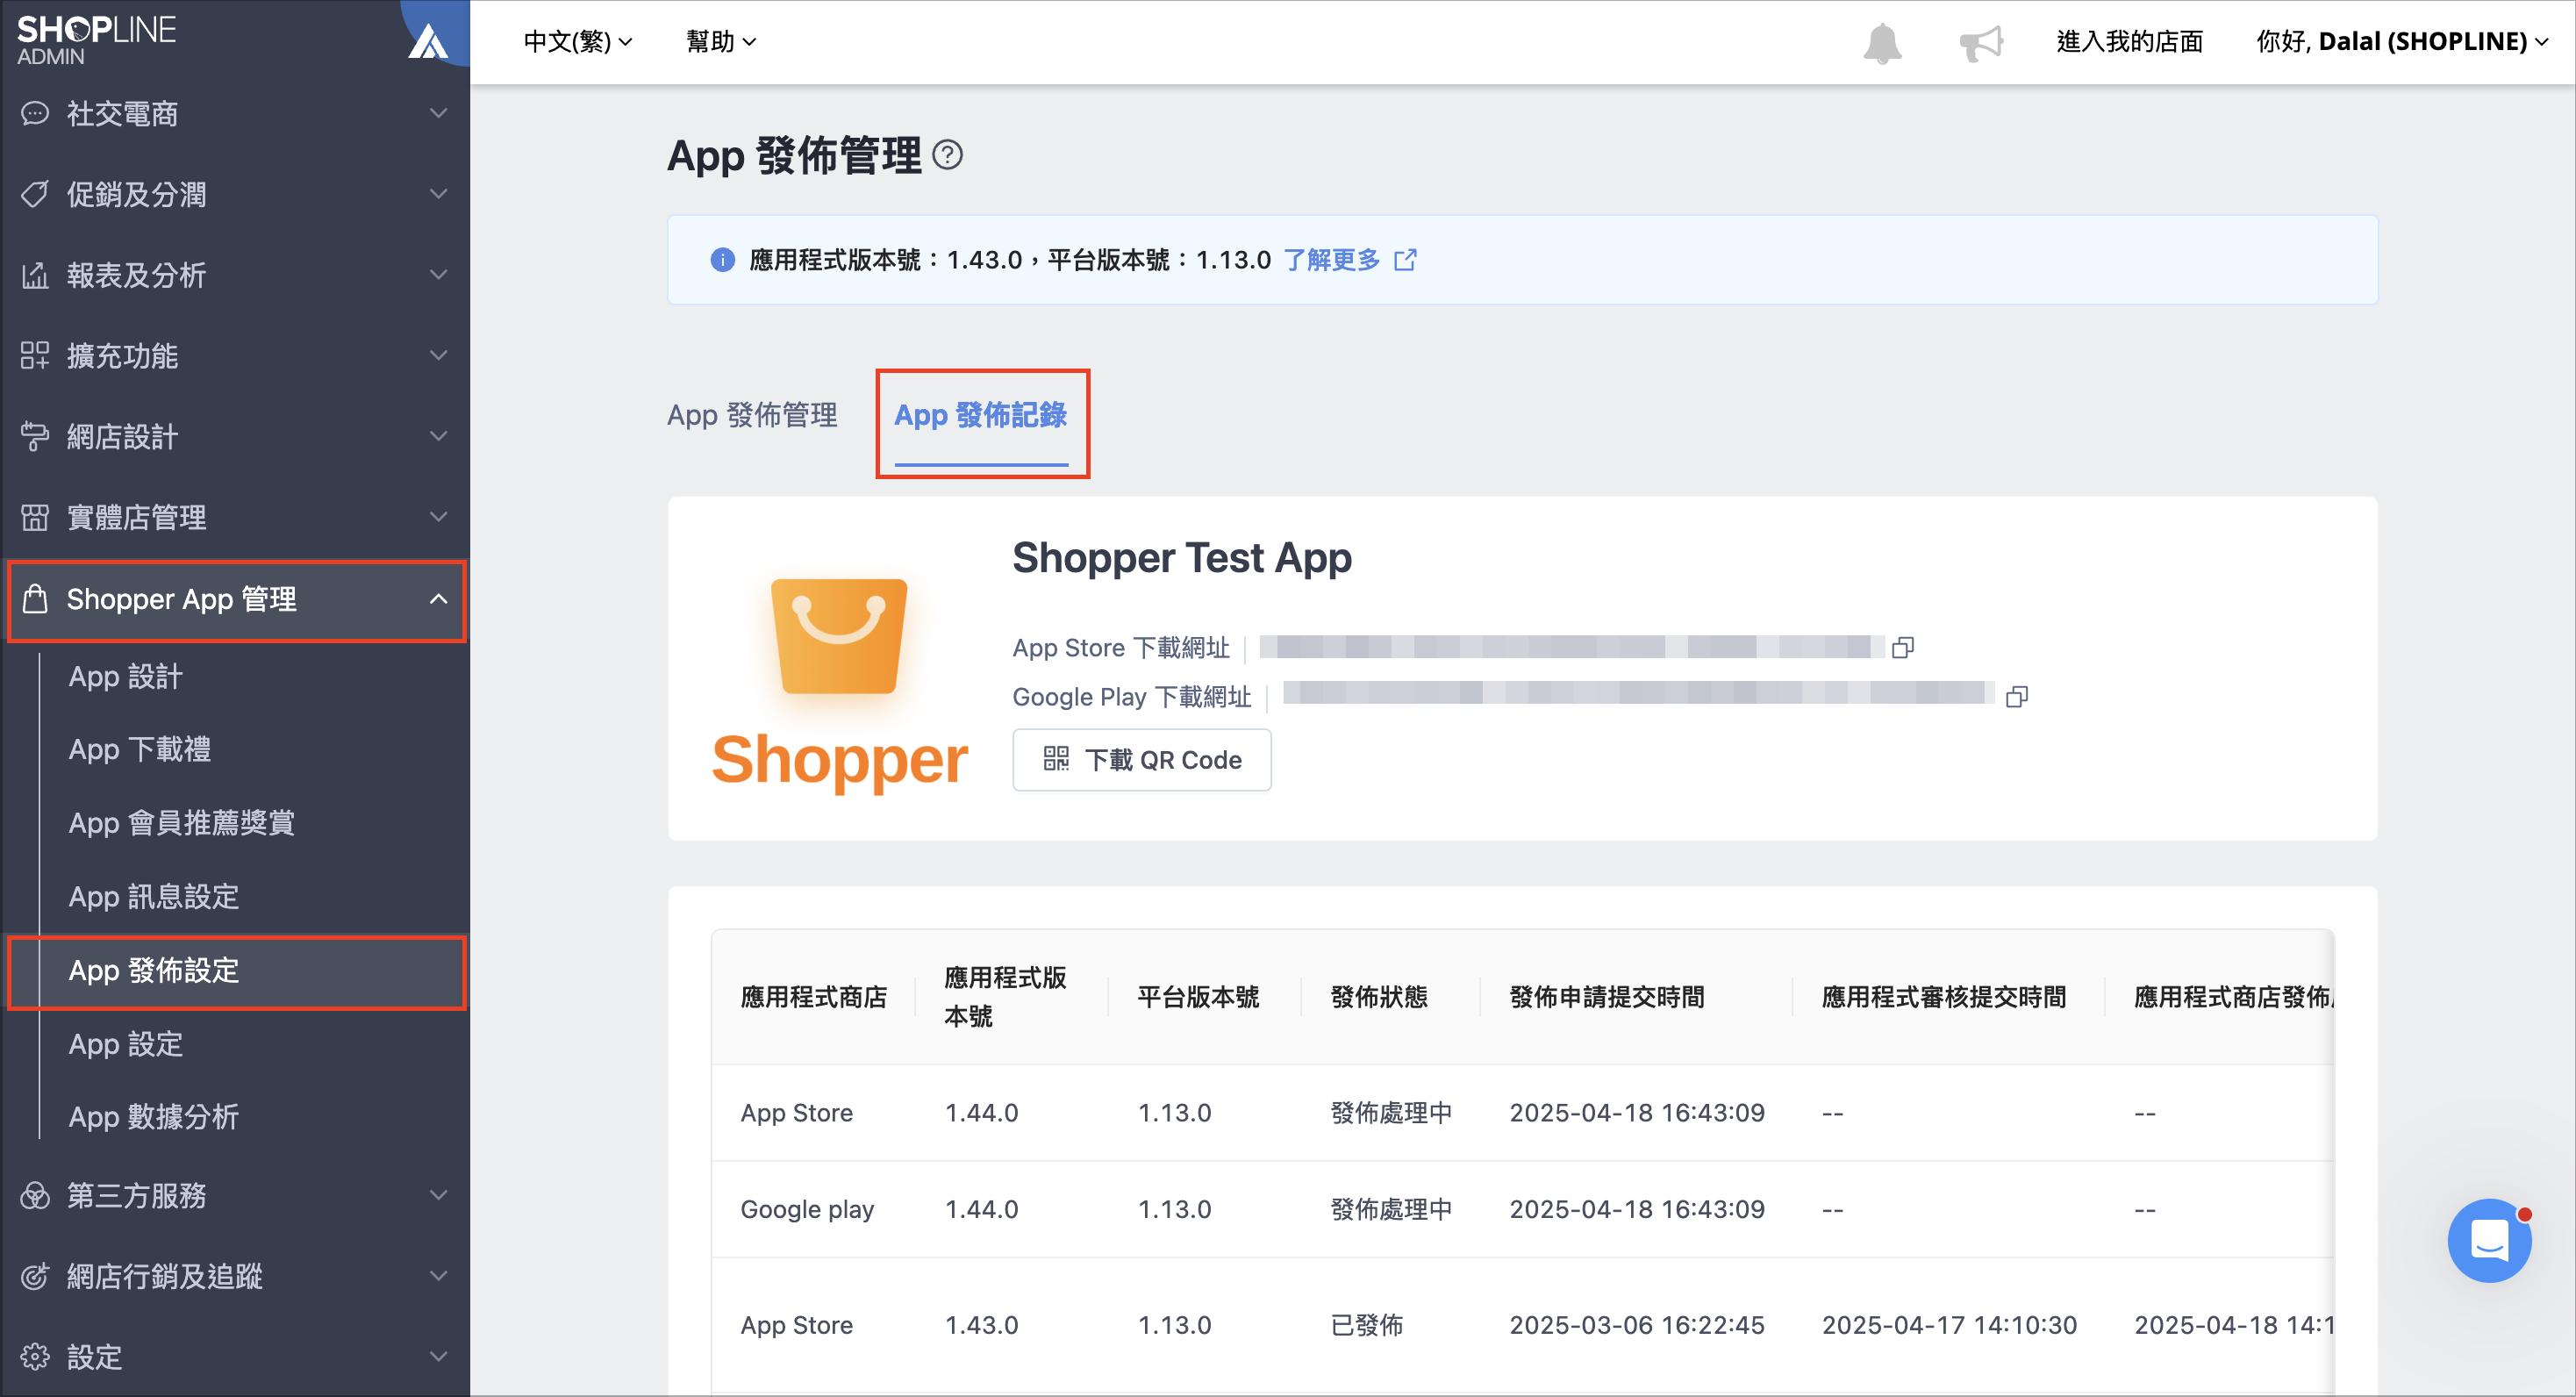Click the 2025-03-06 16:22:45 submission time cell
The image size is (2576, 1397).
1637,1325
